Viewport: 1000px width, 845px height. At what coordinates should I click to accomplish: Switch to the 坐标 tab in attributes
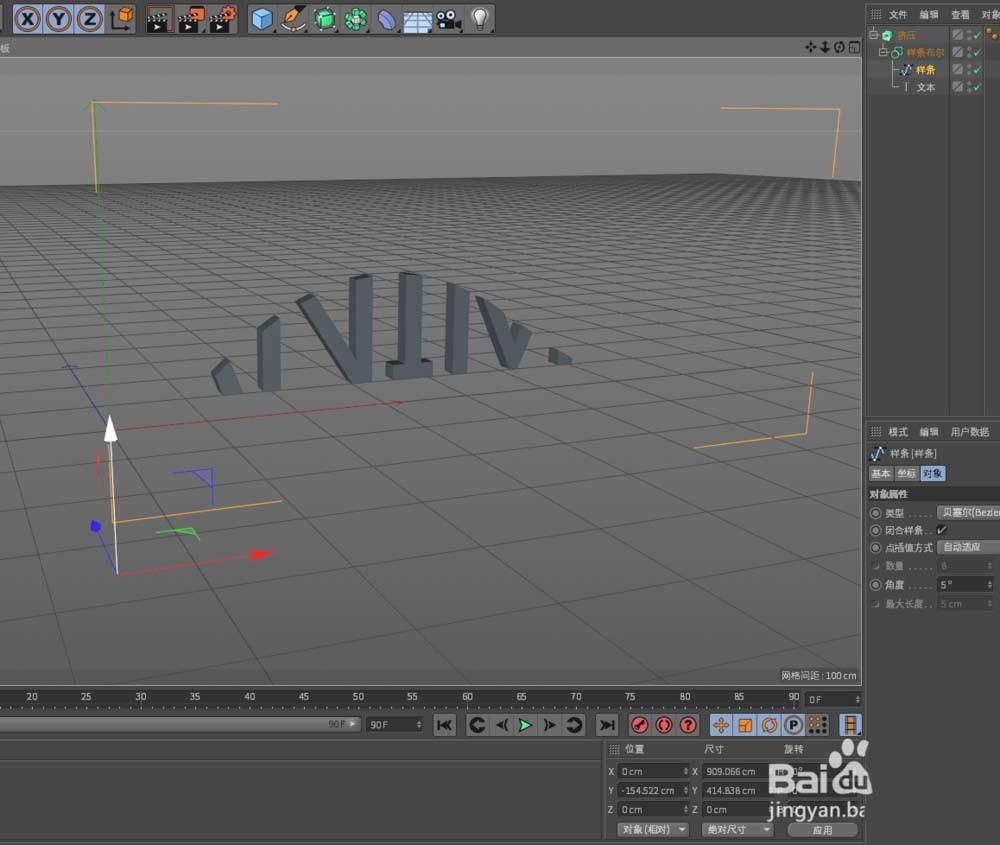click(904, 473)
